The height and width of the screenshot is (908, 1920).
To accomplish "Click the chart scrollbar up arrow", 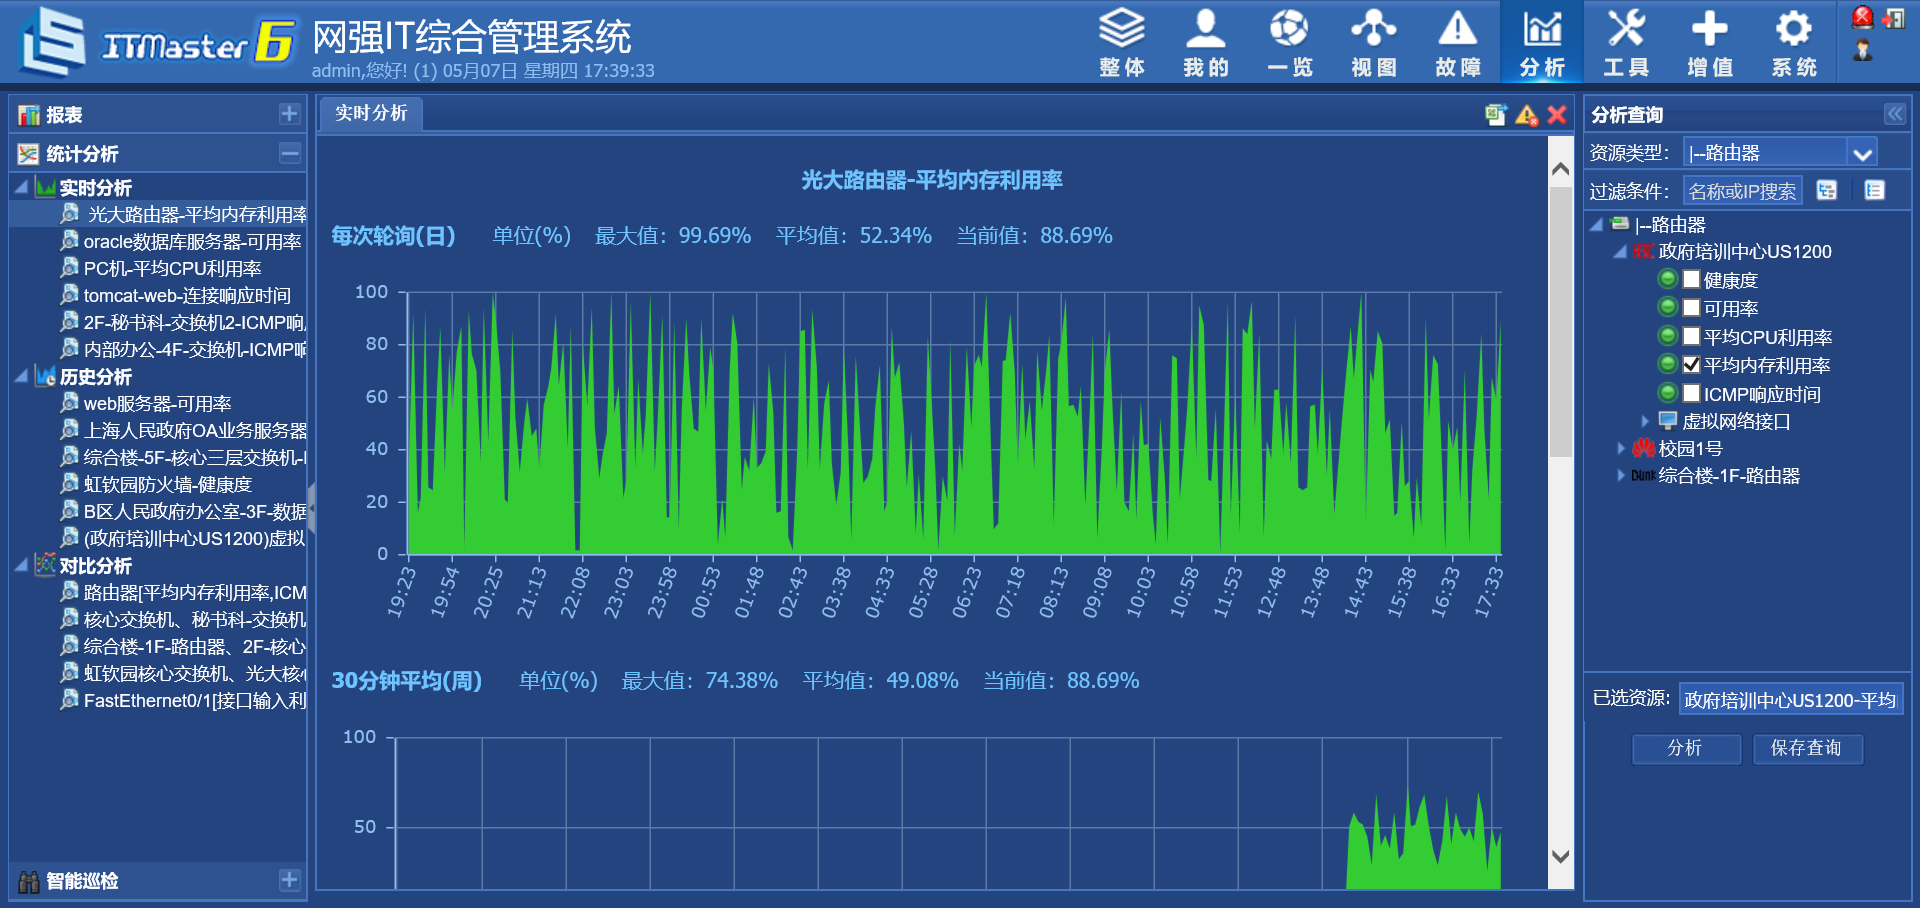I will click(x=1560, y=170).
